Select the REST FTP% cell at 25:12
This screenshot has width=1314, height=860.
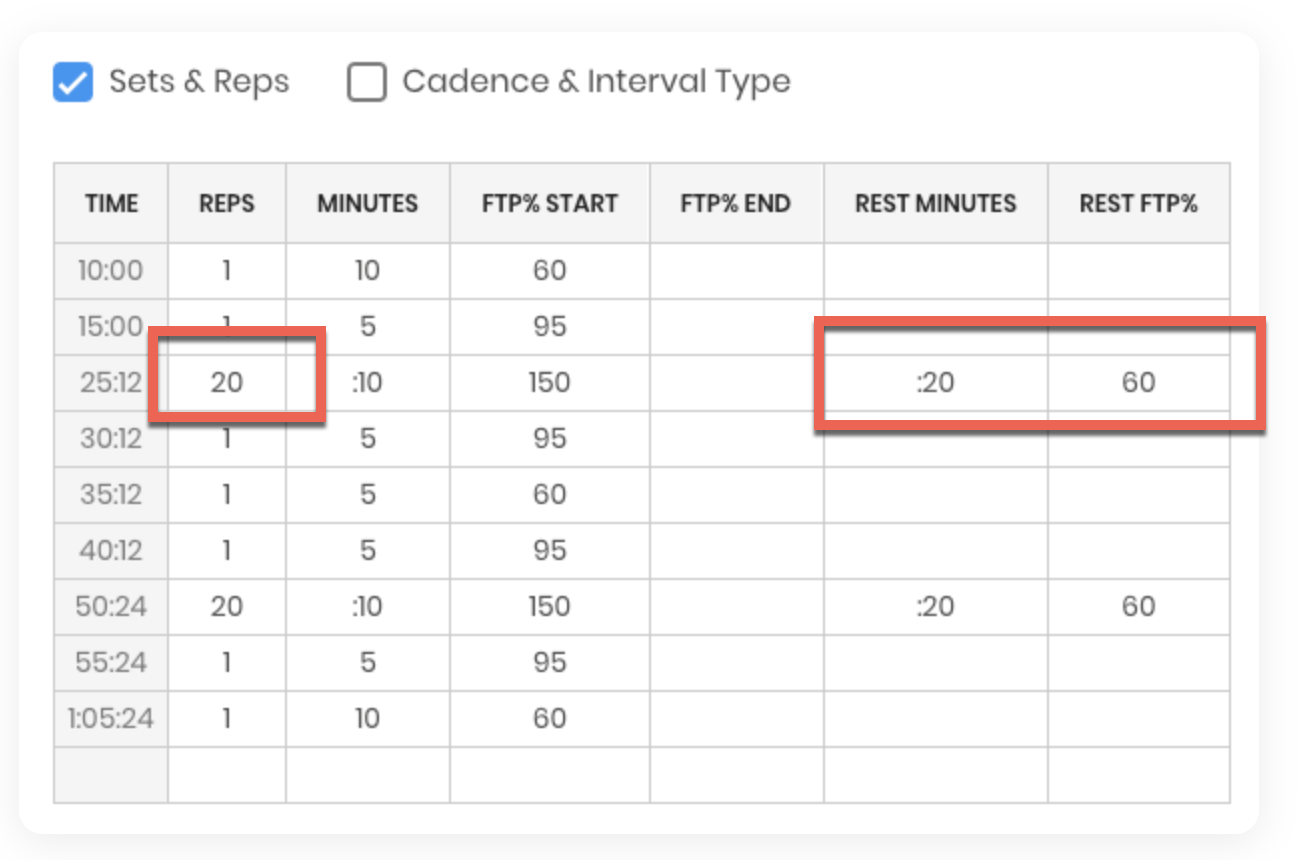1139,383
